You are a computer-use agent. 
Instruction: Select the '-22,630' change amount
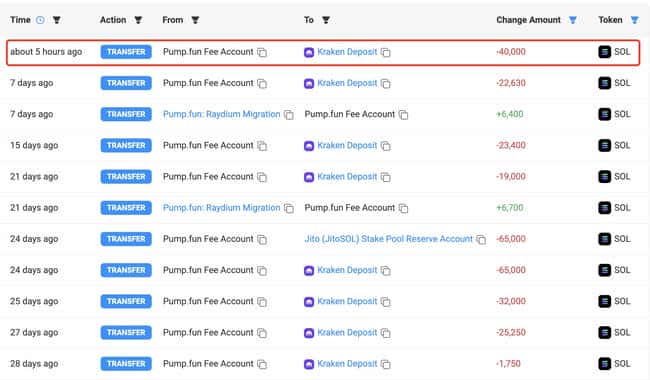click(x=511, y=83)
